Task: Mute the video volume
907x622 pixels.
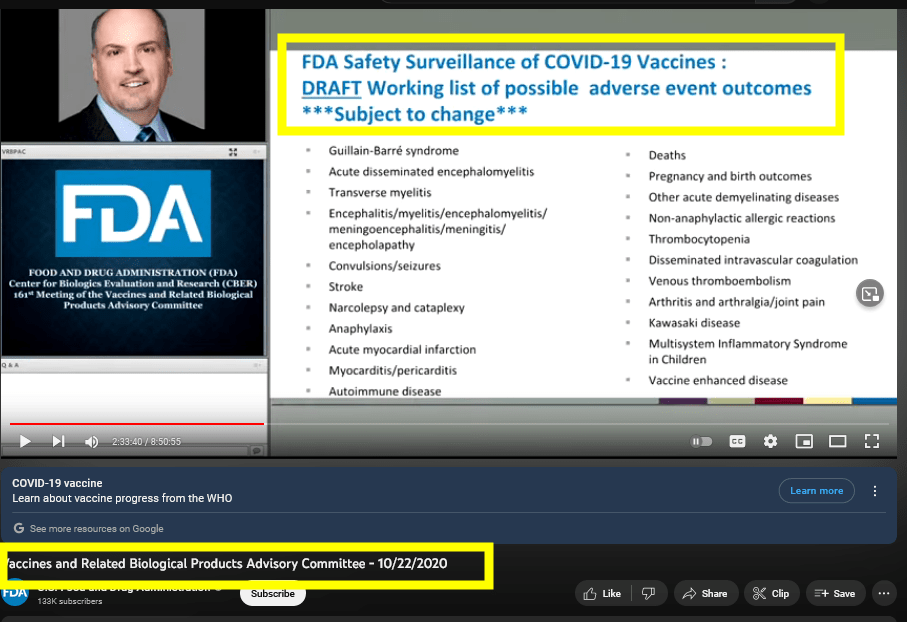Action: click(x=92, y=441)
